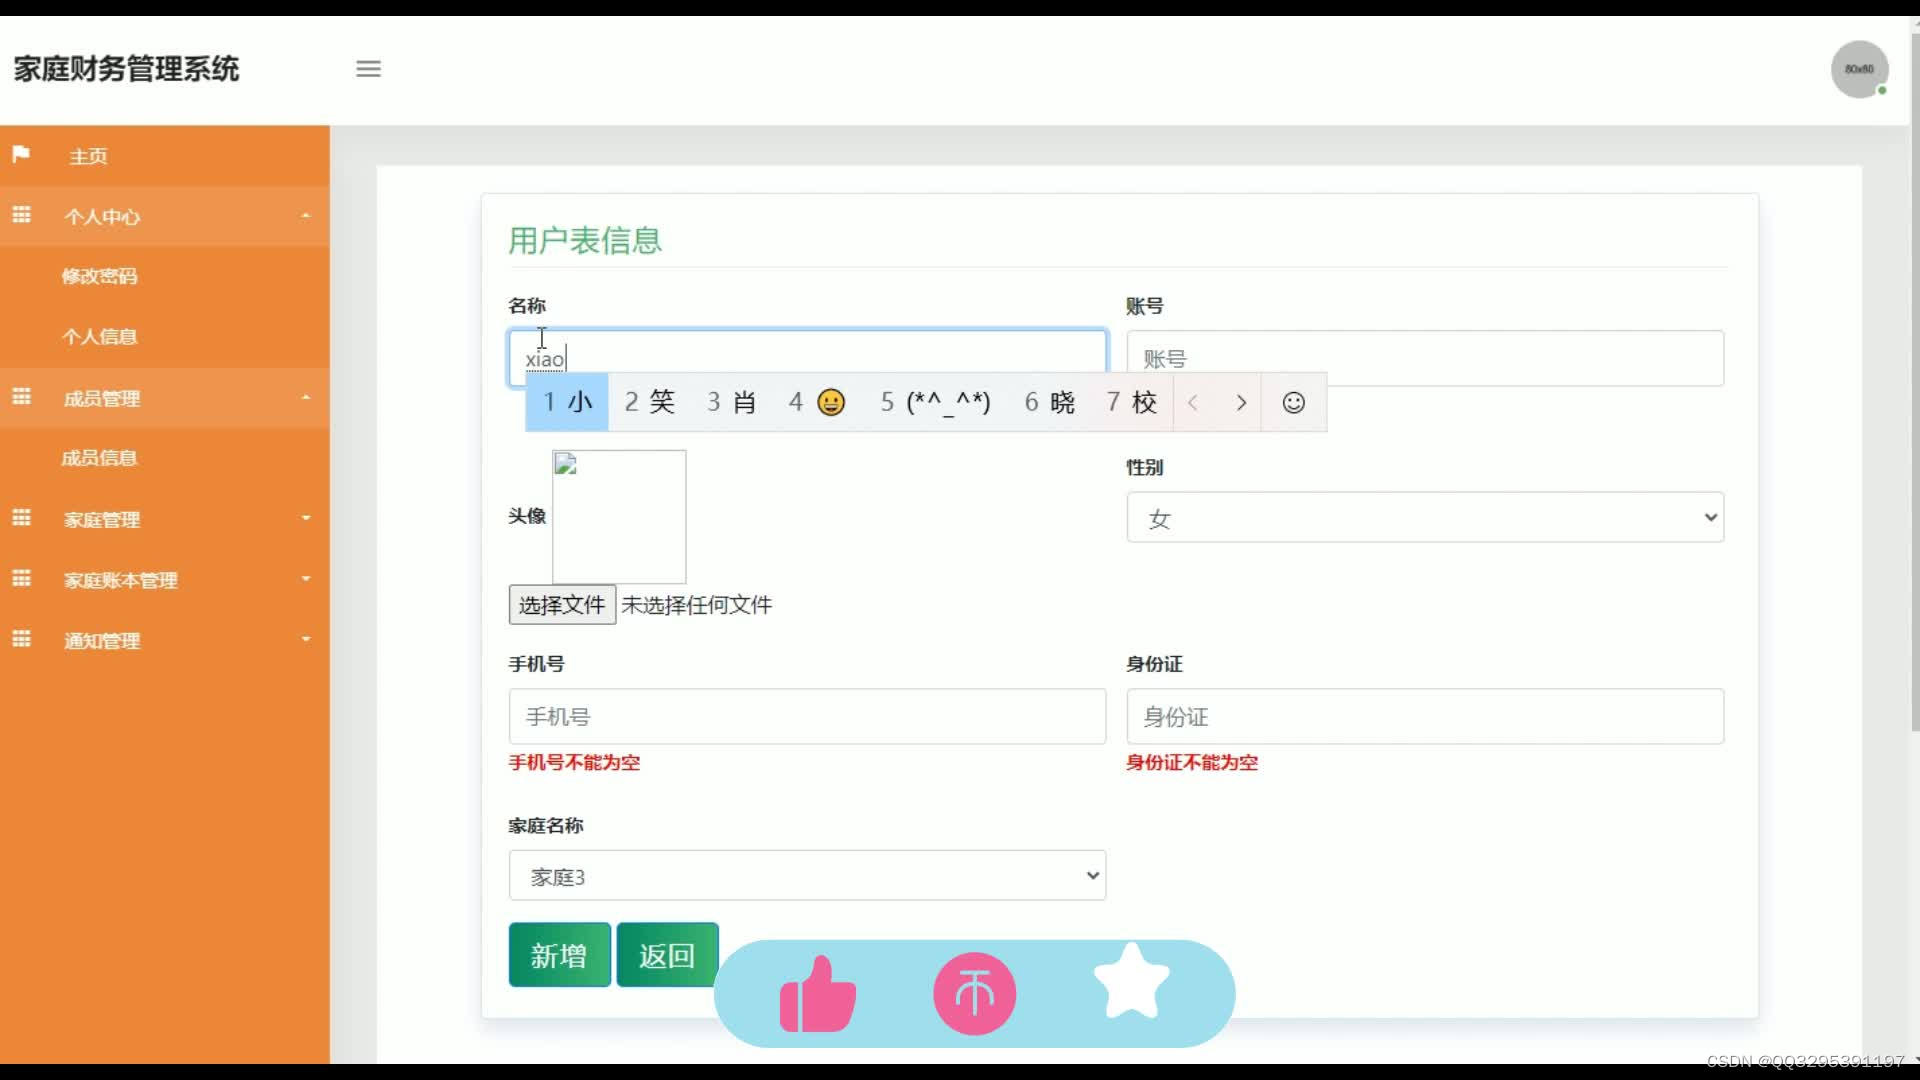Viewport: 1920px width, 1080px height.
Task: Open the 性别 dropdown showing 女
Action: pos(1425,518)
